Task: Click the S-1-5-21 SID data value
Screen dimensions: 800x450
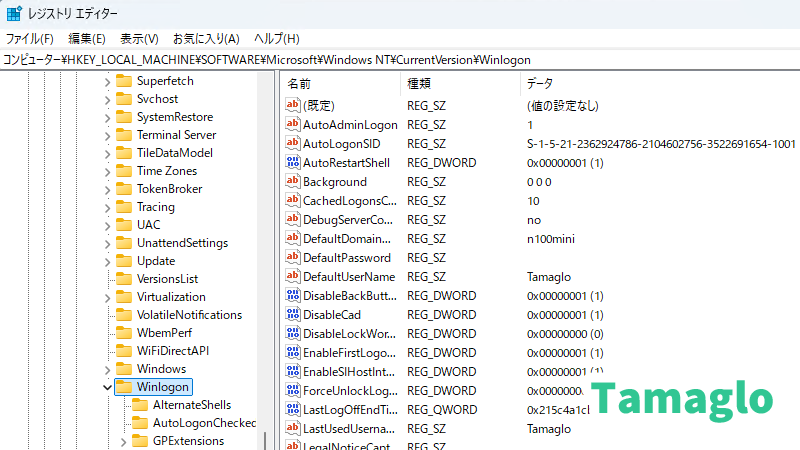Action: 661,144
